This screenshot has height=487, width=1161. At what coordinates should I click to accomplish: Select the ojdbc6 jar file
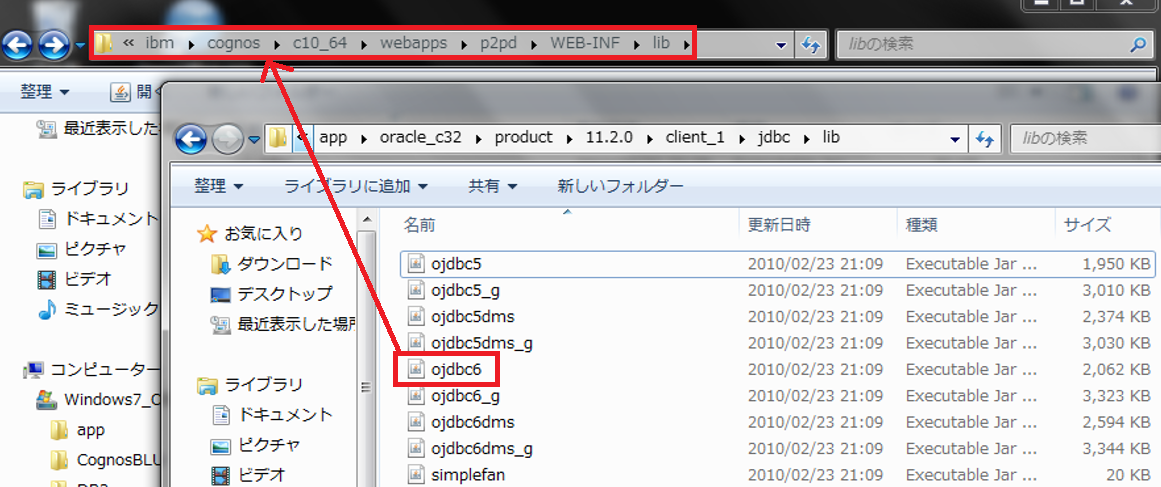pyautogui.click(x=457, y=369)
